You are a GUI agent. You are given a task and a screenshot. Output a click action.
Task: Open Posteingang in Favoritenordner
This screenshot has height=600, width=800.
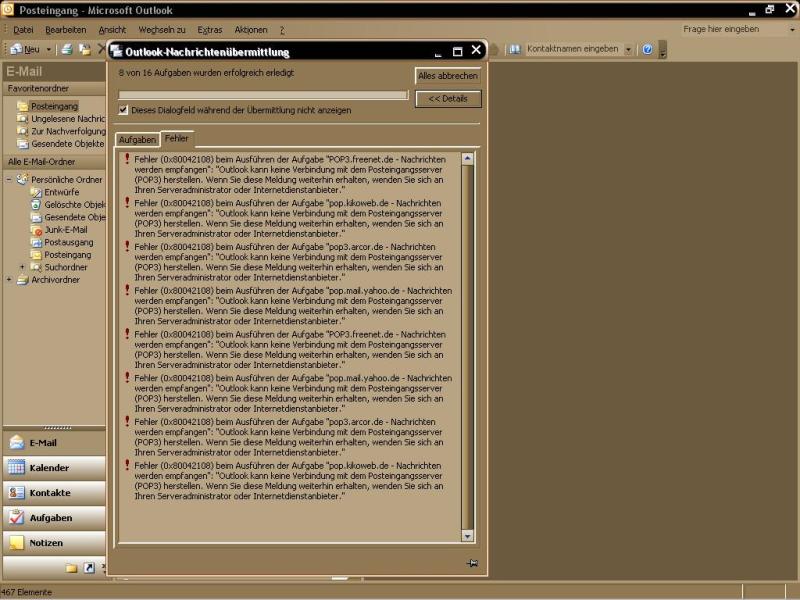point(54,106)
